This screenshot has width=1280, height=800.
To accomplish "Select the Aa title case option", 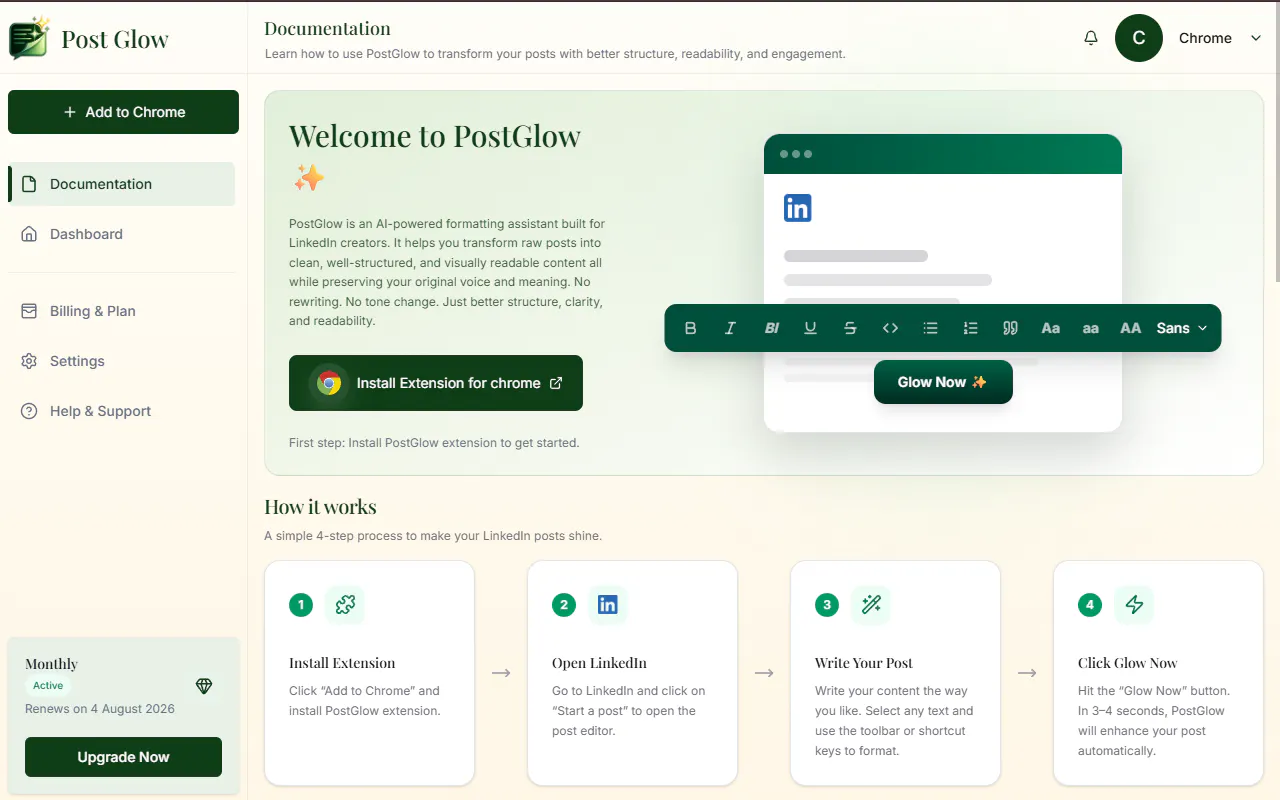I will [1050, 328].
